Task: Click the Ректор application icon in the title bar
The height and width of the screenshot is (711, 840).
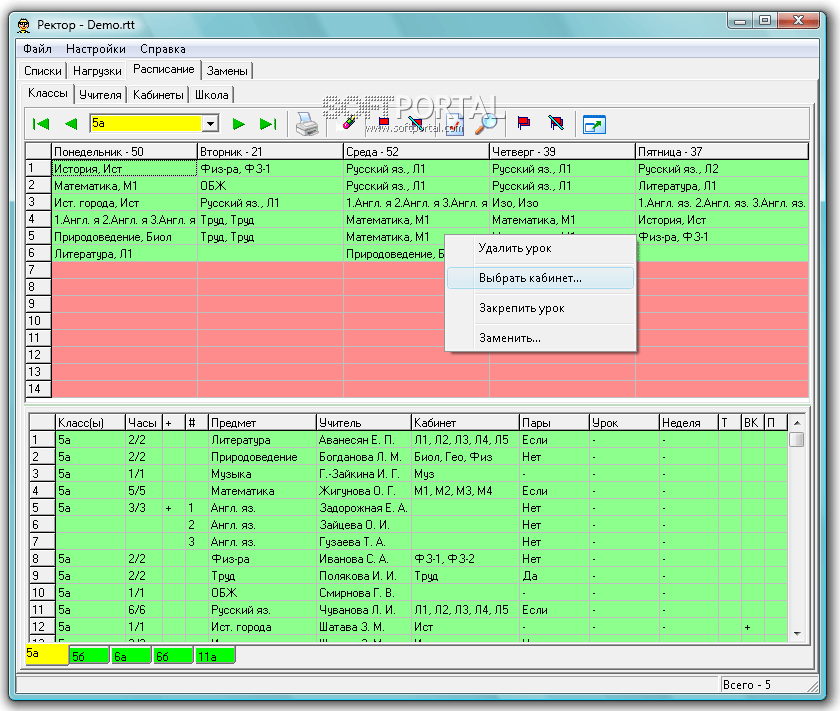Action: point(24,25)
